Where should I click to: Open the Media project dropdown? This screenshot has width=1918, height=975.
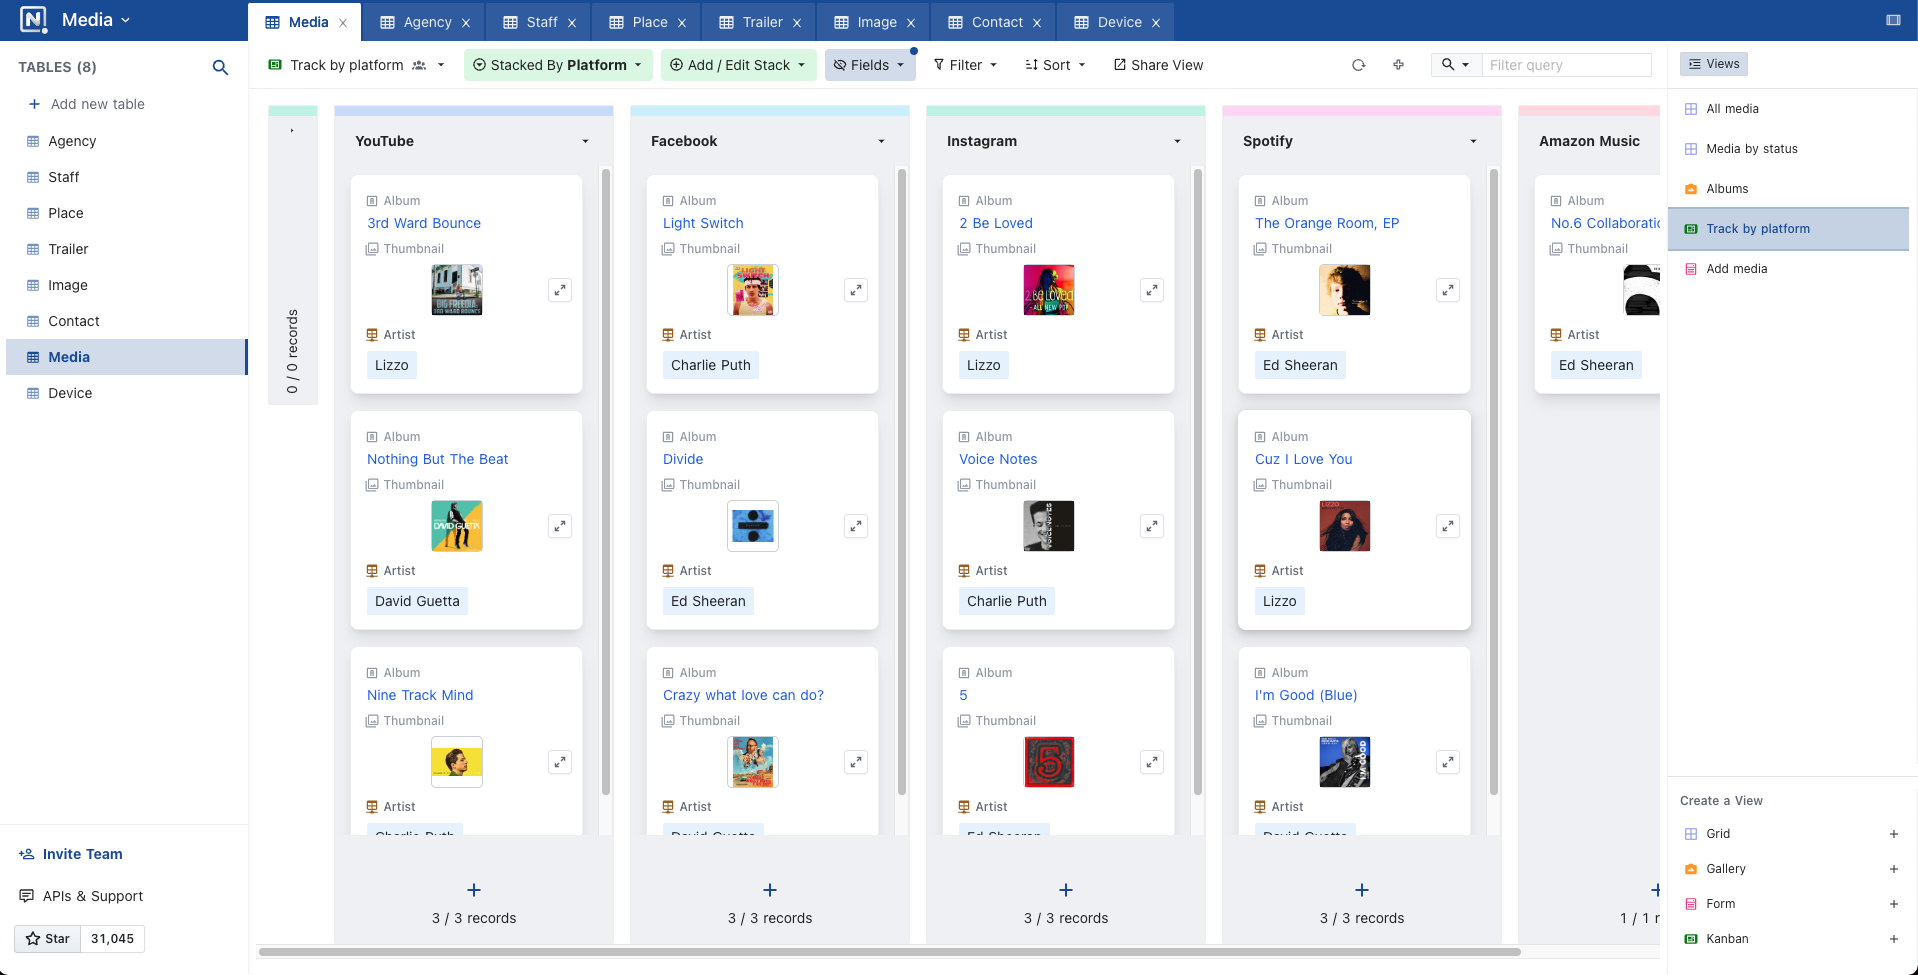point(96,20)
